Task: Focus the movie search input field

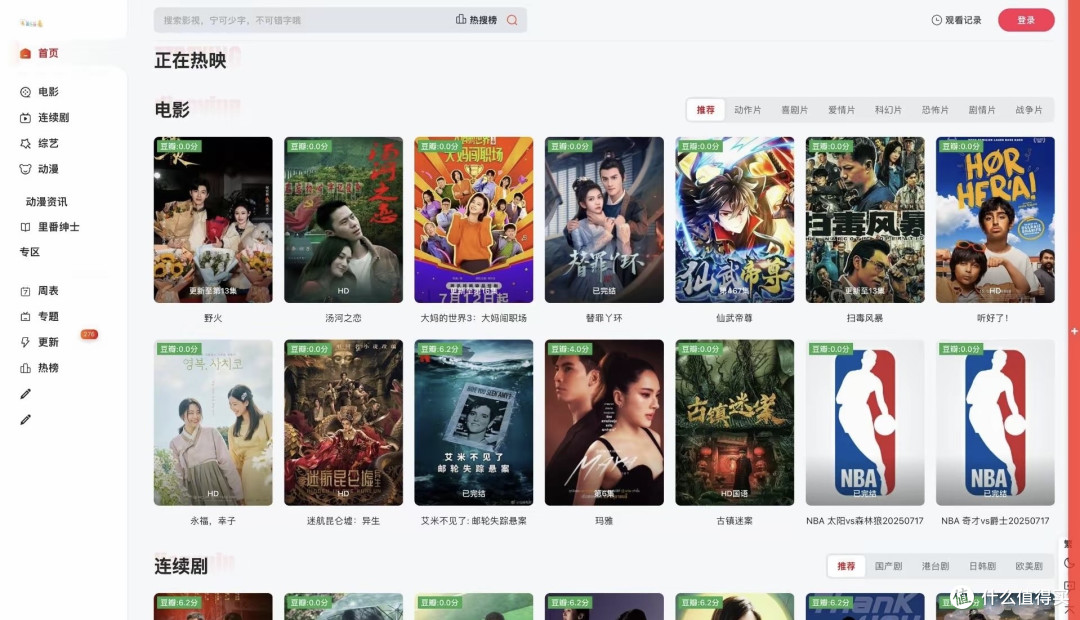Action: (x=303, y=20)
